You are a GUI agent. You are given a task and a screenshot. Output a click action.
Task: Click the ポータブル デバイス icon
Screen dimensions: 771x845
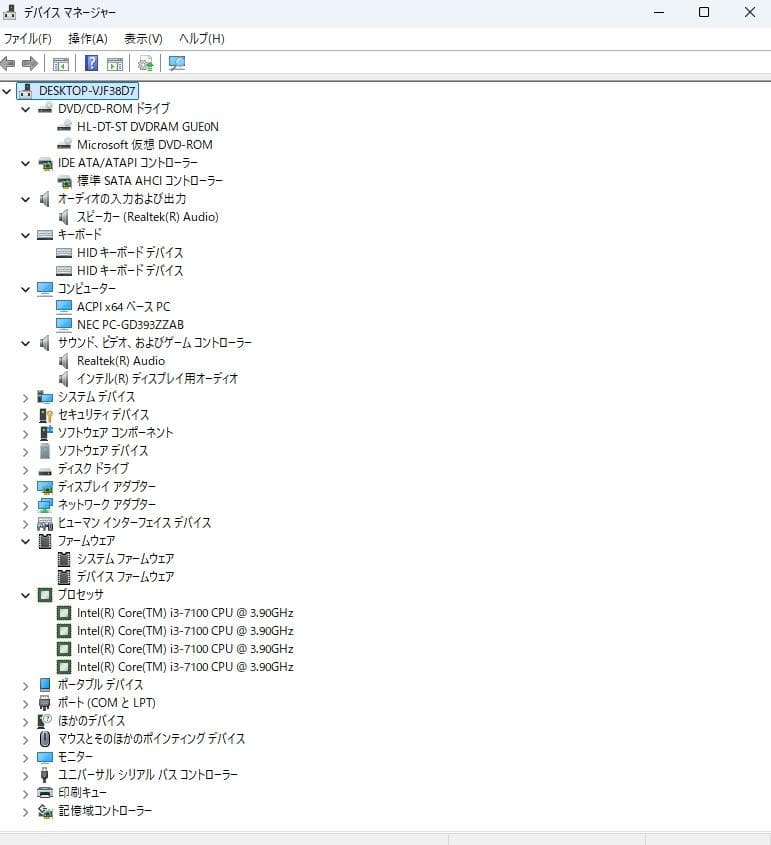tap(45, 685)
